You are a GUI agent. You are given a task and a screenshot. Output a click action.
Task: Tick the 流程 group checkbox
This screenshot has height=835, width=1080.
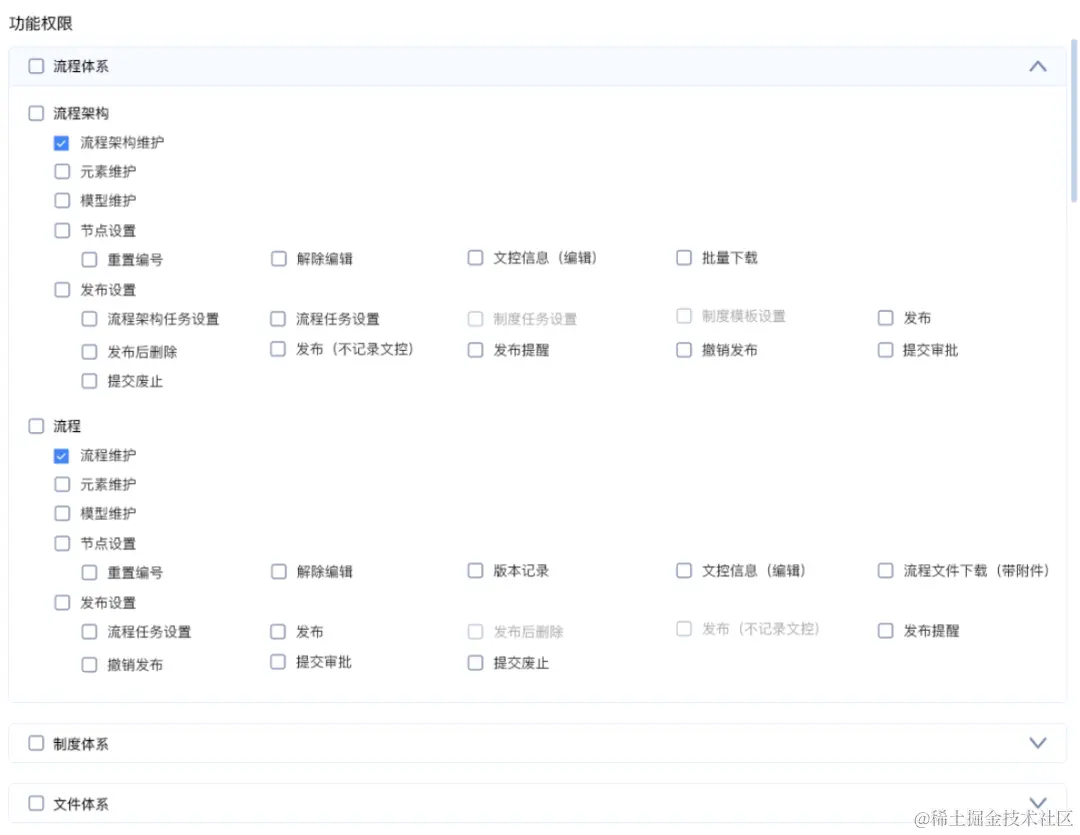(x=36, y=426)
